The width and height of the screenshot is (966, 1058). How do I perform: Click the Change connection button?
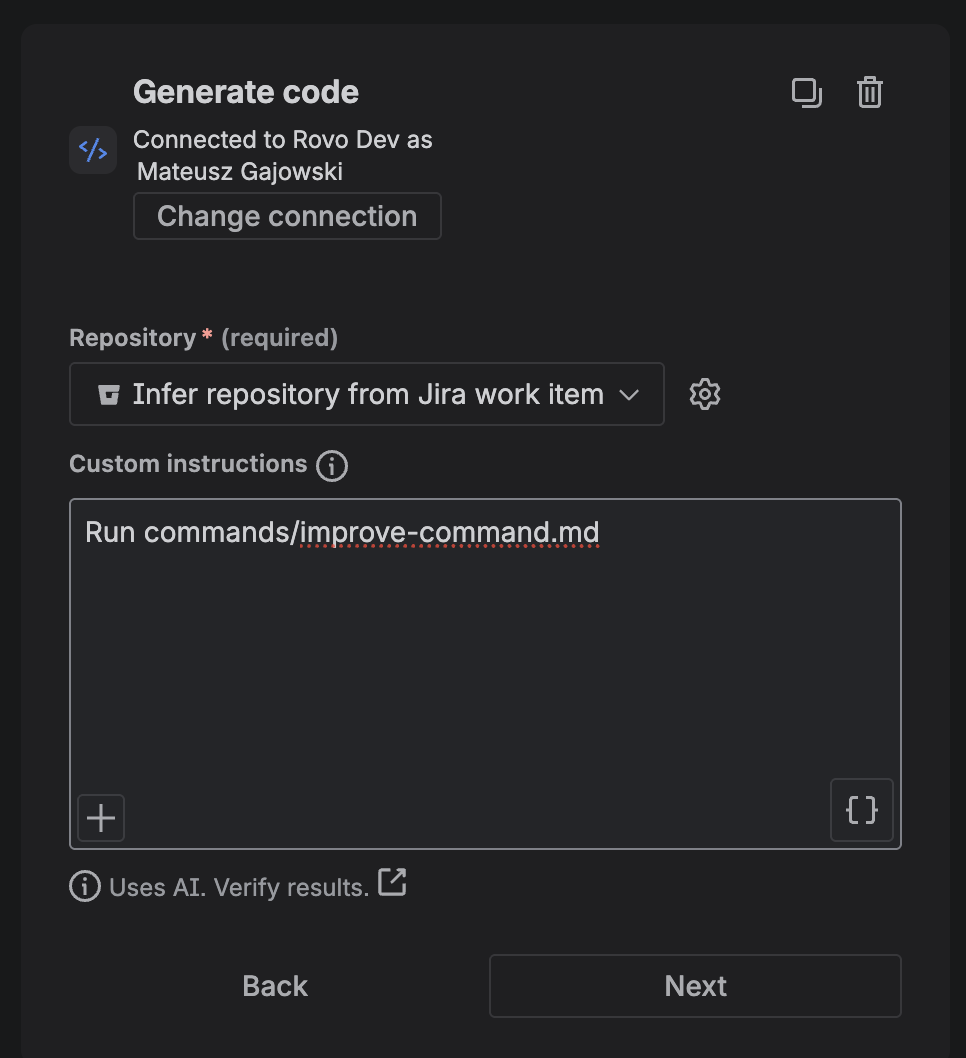(x=287, y=216)
